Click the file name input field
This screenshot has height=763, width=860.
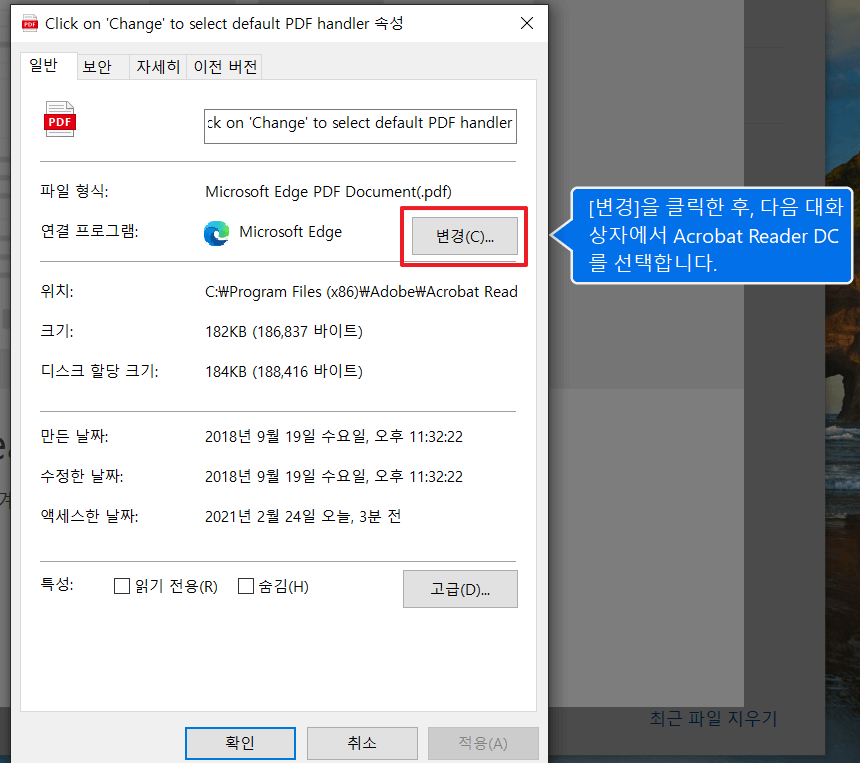tap(360, 126)
